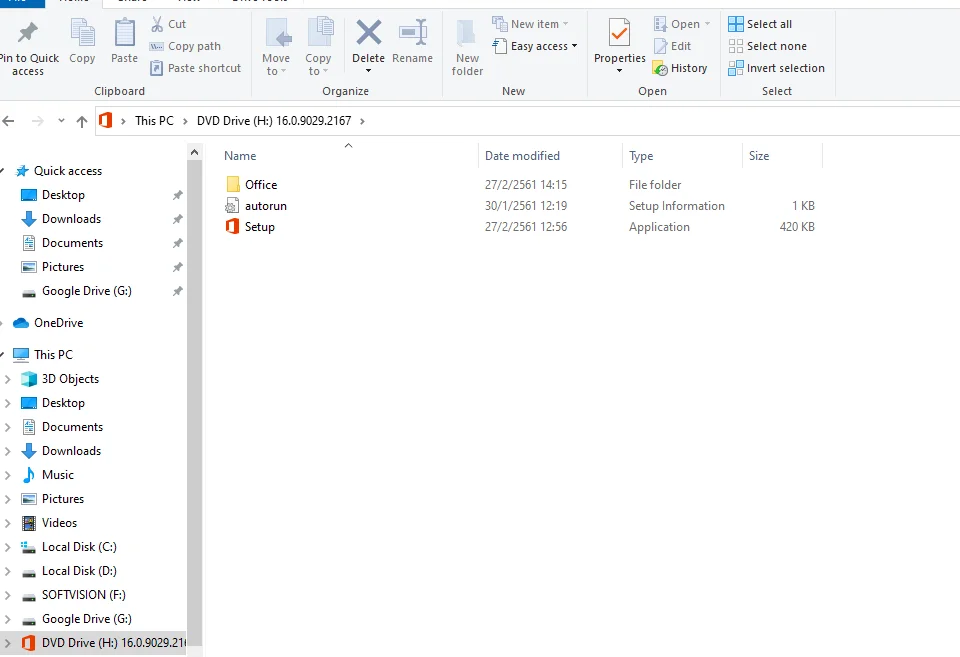
Task: Click Copy path in Clipboard group
Action: [185, 46]
